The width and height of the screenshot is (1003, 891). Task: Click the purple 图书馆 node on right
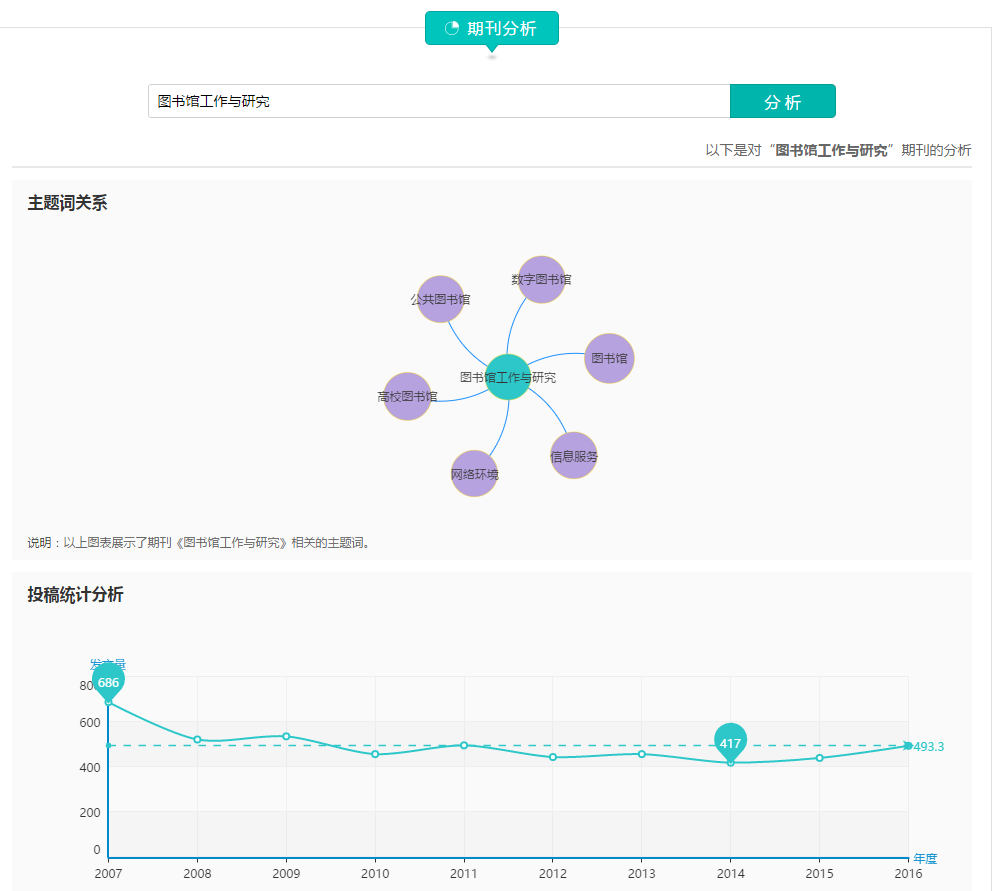tap(609, 358)
